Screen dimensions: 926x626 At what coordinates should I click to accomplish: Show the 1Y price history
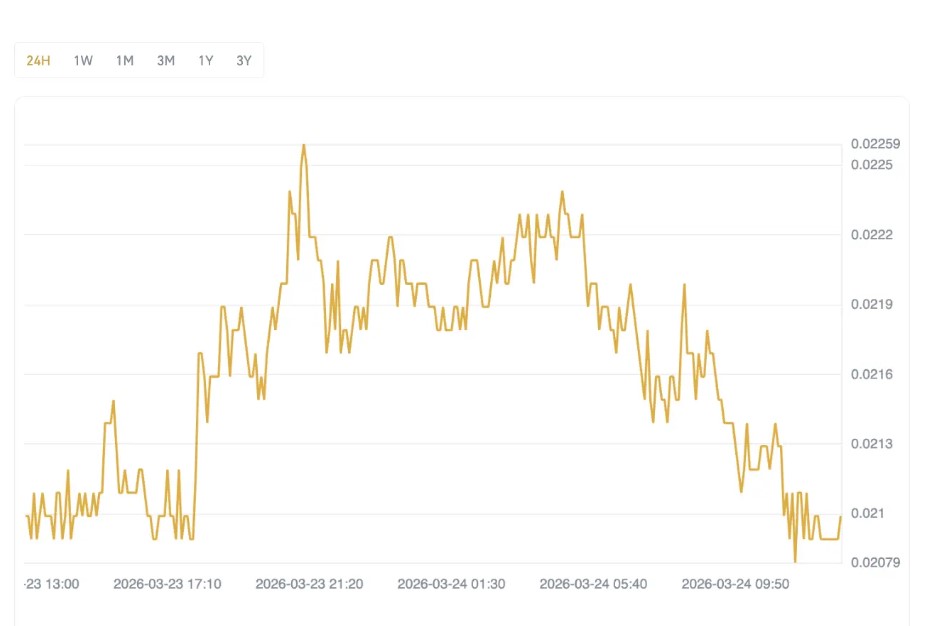click(205, 61)
